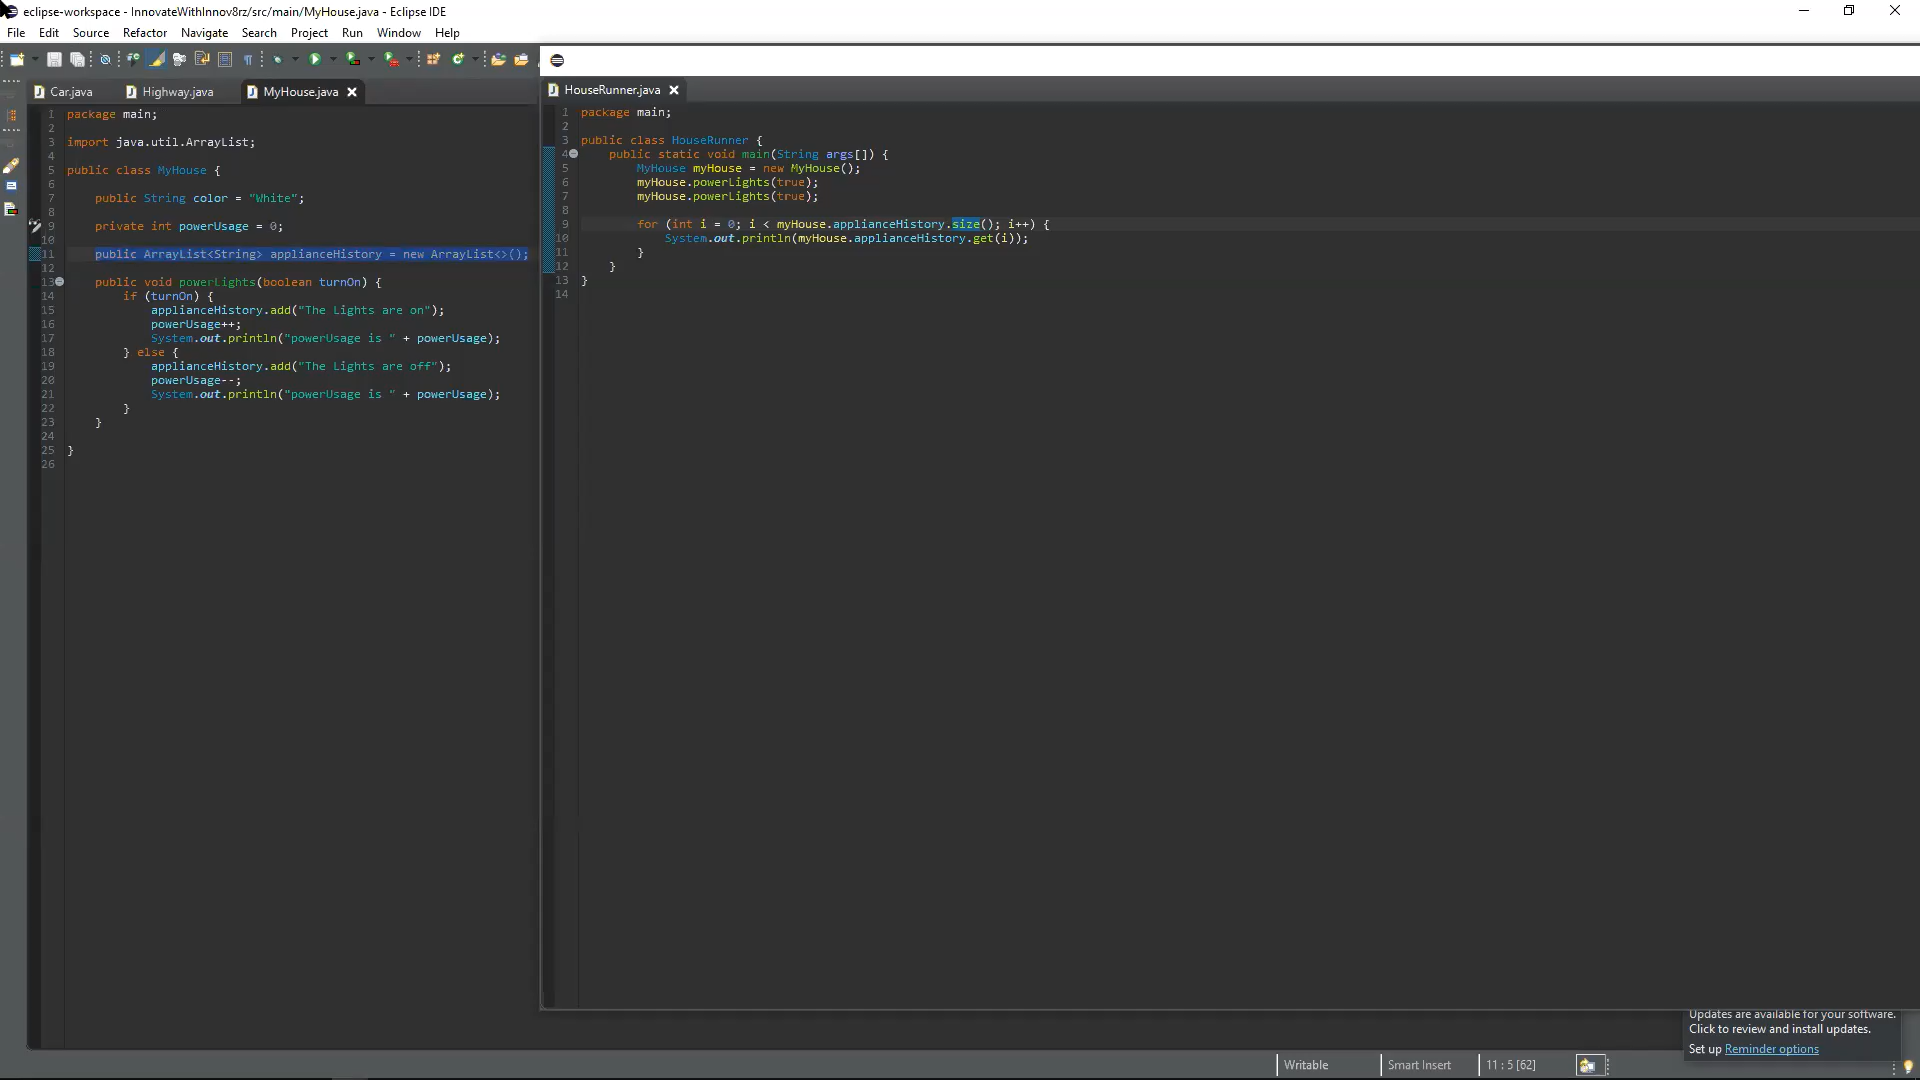
Task: Switch to the Highway.java tab
Action: coord(177,92)
